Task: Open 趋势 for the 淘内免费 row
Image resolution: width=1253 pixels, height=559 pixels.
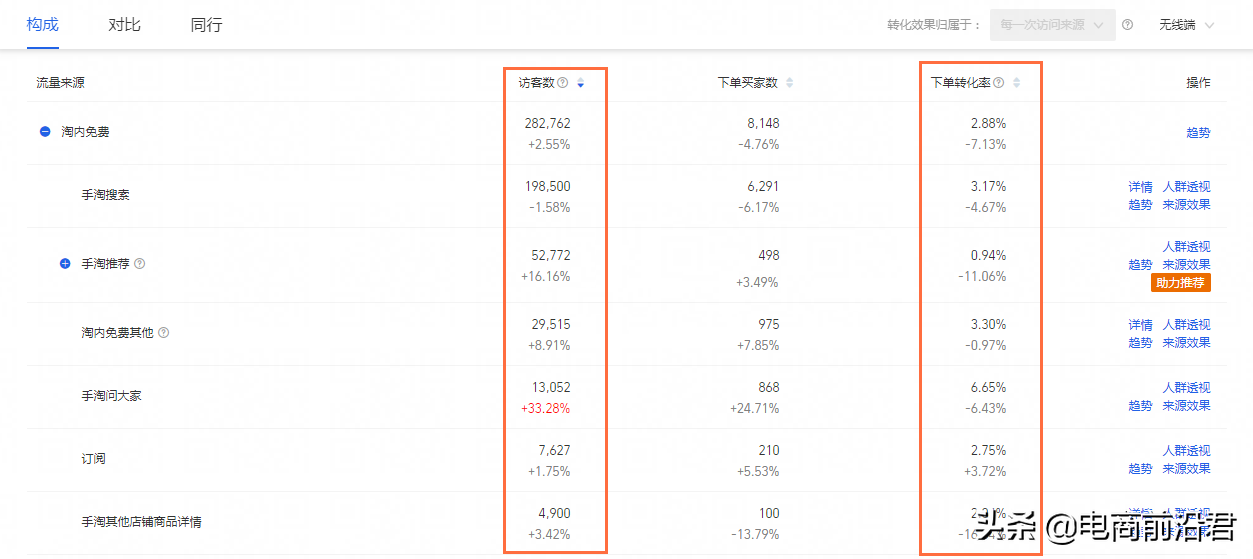Action: click(1198, 132)
